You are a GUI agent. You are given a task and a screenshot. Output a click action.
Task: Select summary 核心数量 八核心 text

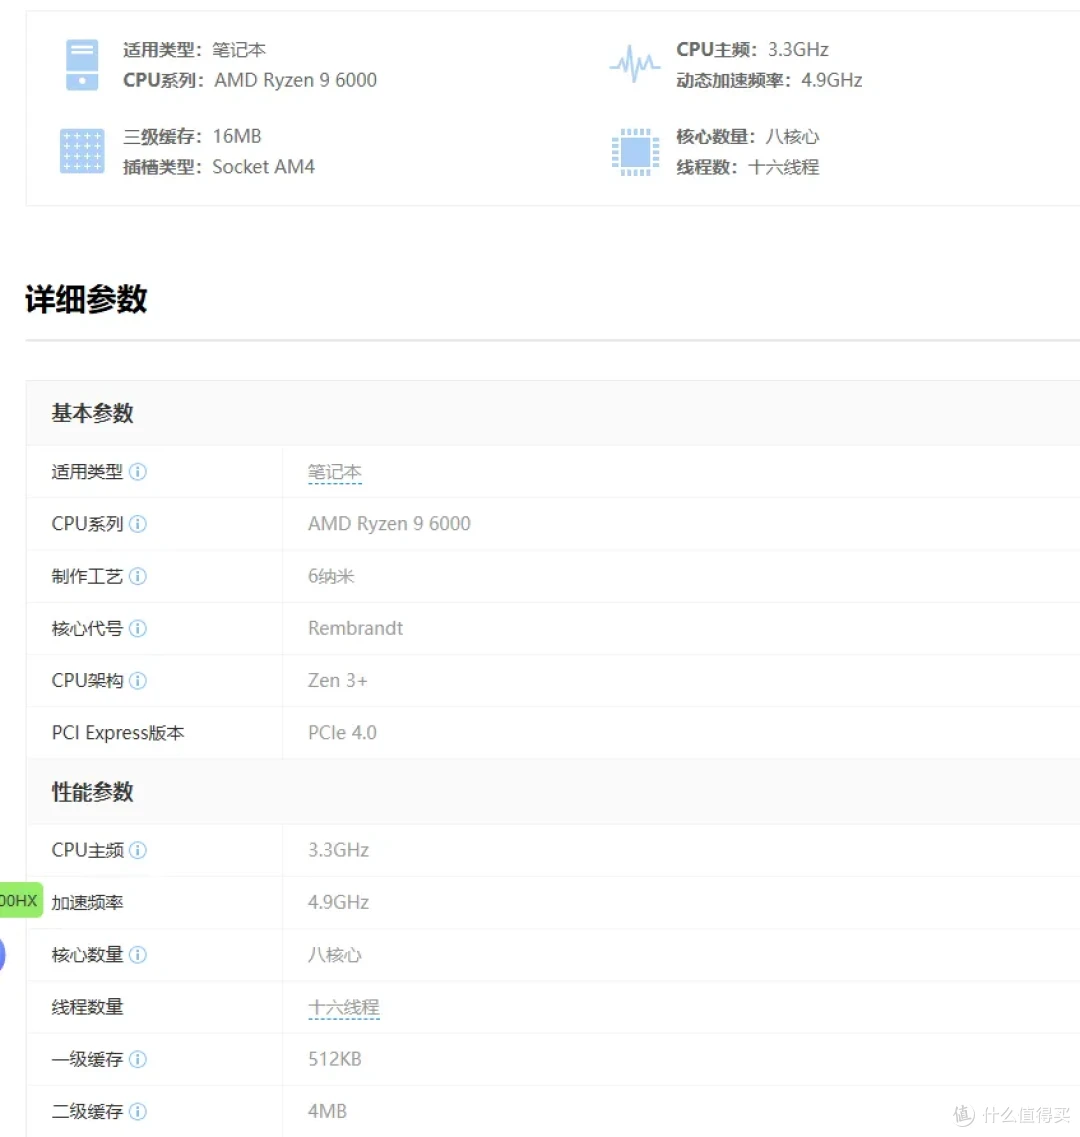tap(748, 137)
